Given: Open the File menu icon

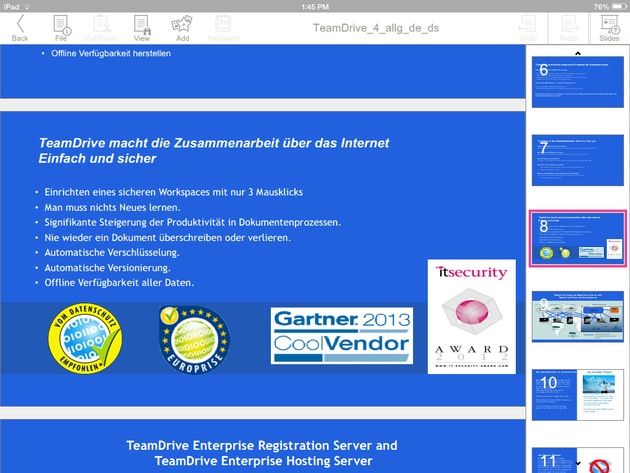Looking at the screenshot, I should pyautogui.click(x=61, y=24).
